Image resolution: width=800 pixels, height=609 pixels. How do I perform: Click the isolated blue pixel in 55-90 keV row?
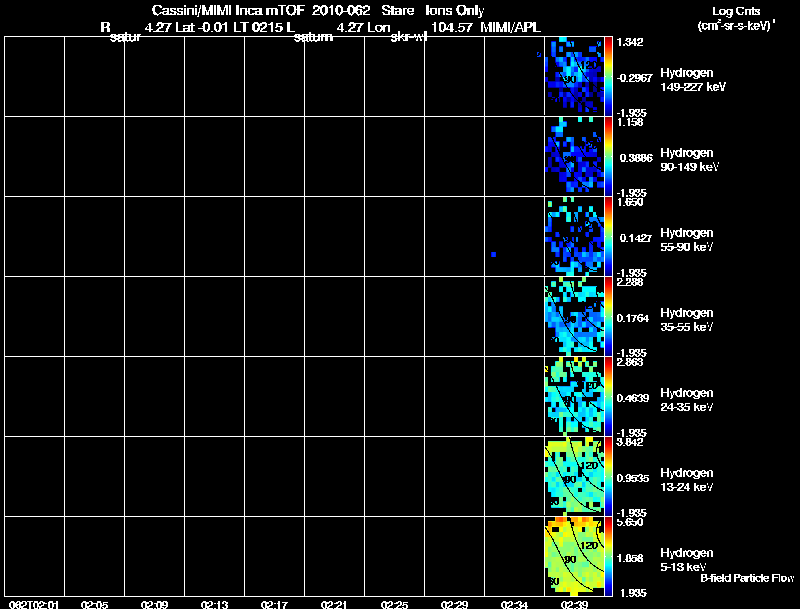point(493,254)
